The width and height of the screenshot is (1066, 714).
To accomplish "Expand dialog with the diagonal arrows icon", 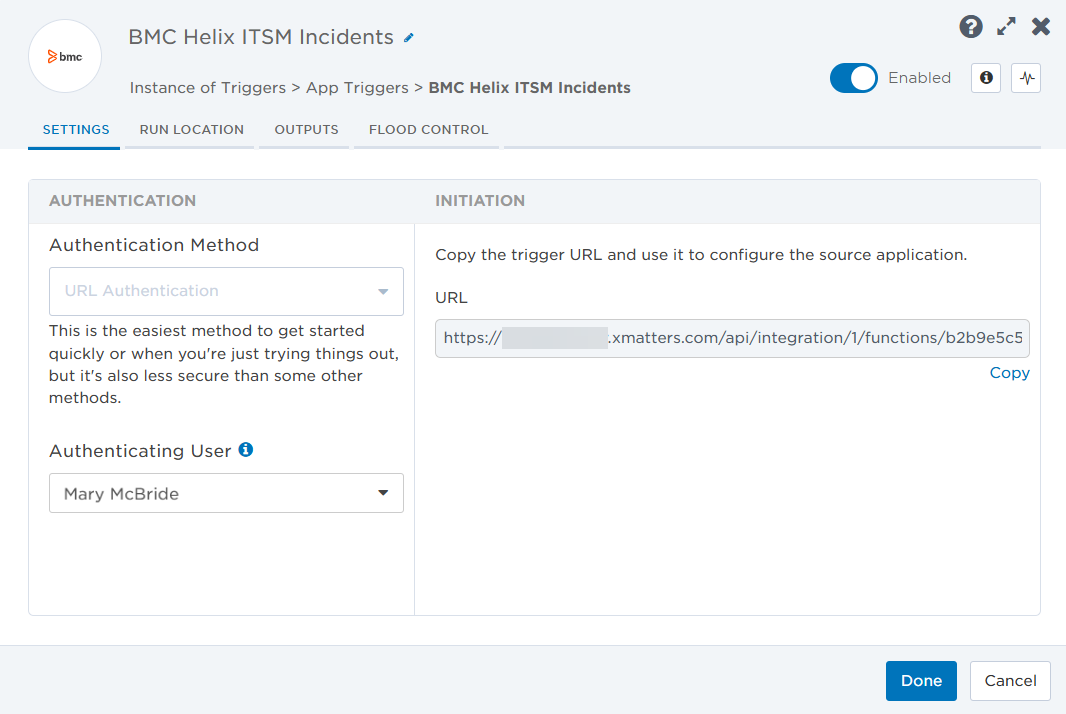I will point(1006,27).
